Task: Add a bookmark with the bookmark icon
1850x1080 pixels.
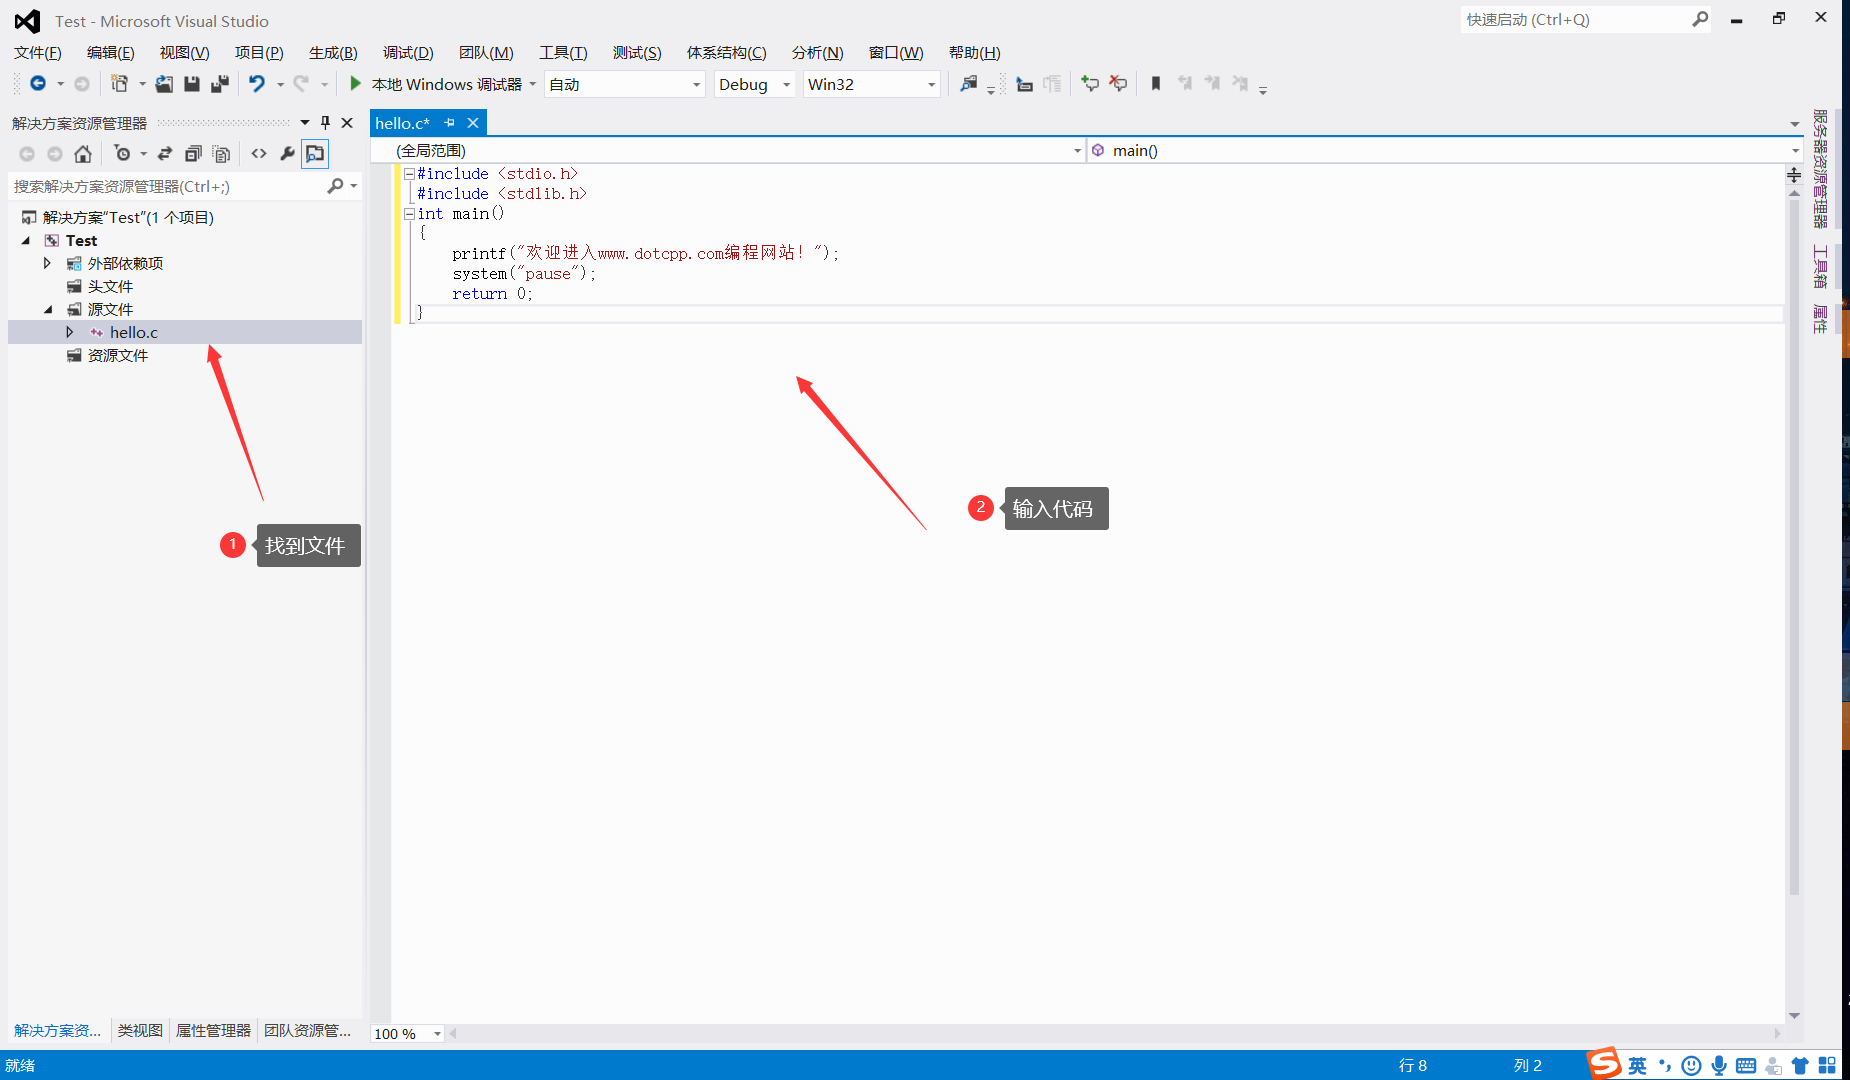Action: click(x=1156, y=84)
